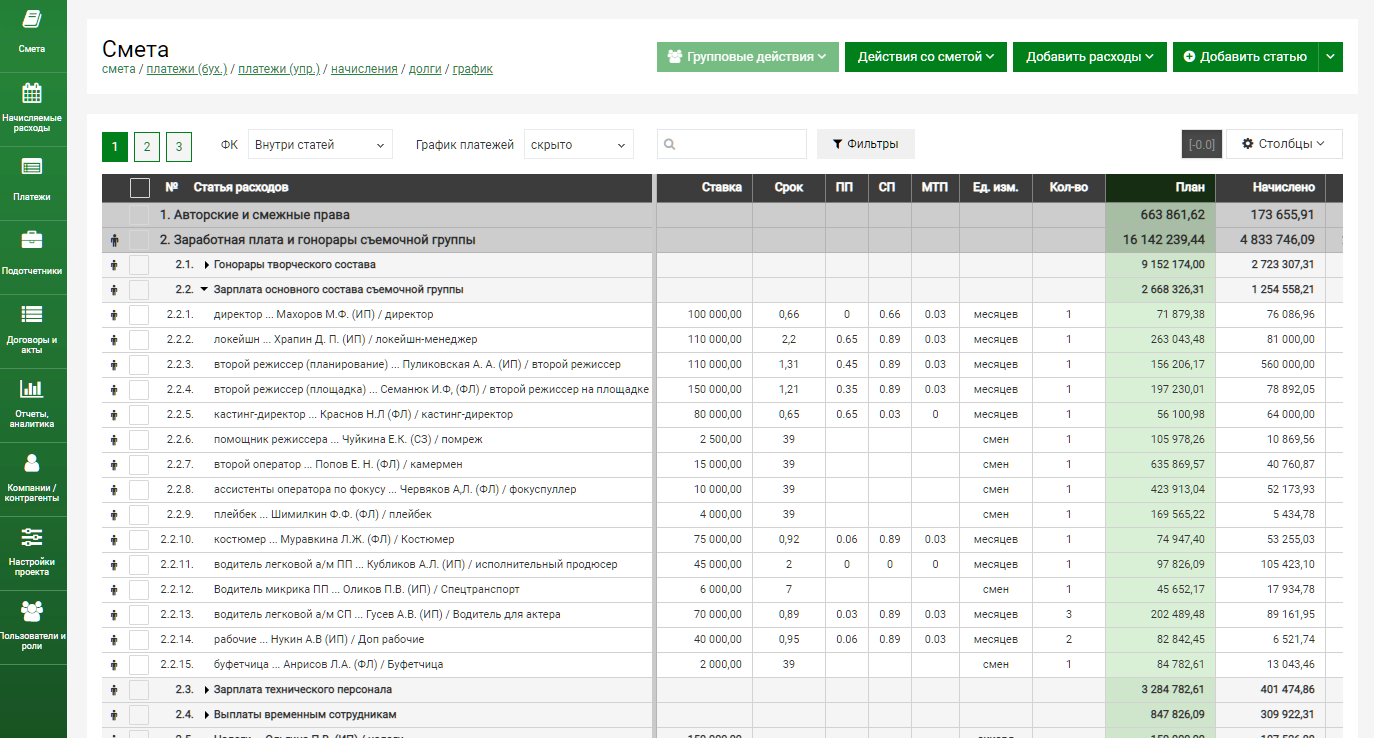Check the box for row 2.2.1 директор
This screenshot has height=738, width=1374.
[139, 315]
